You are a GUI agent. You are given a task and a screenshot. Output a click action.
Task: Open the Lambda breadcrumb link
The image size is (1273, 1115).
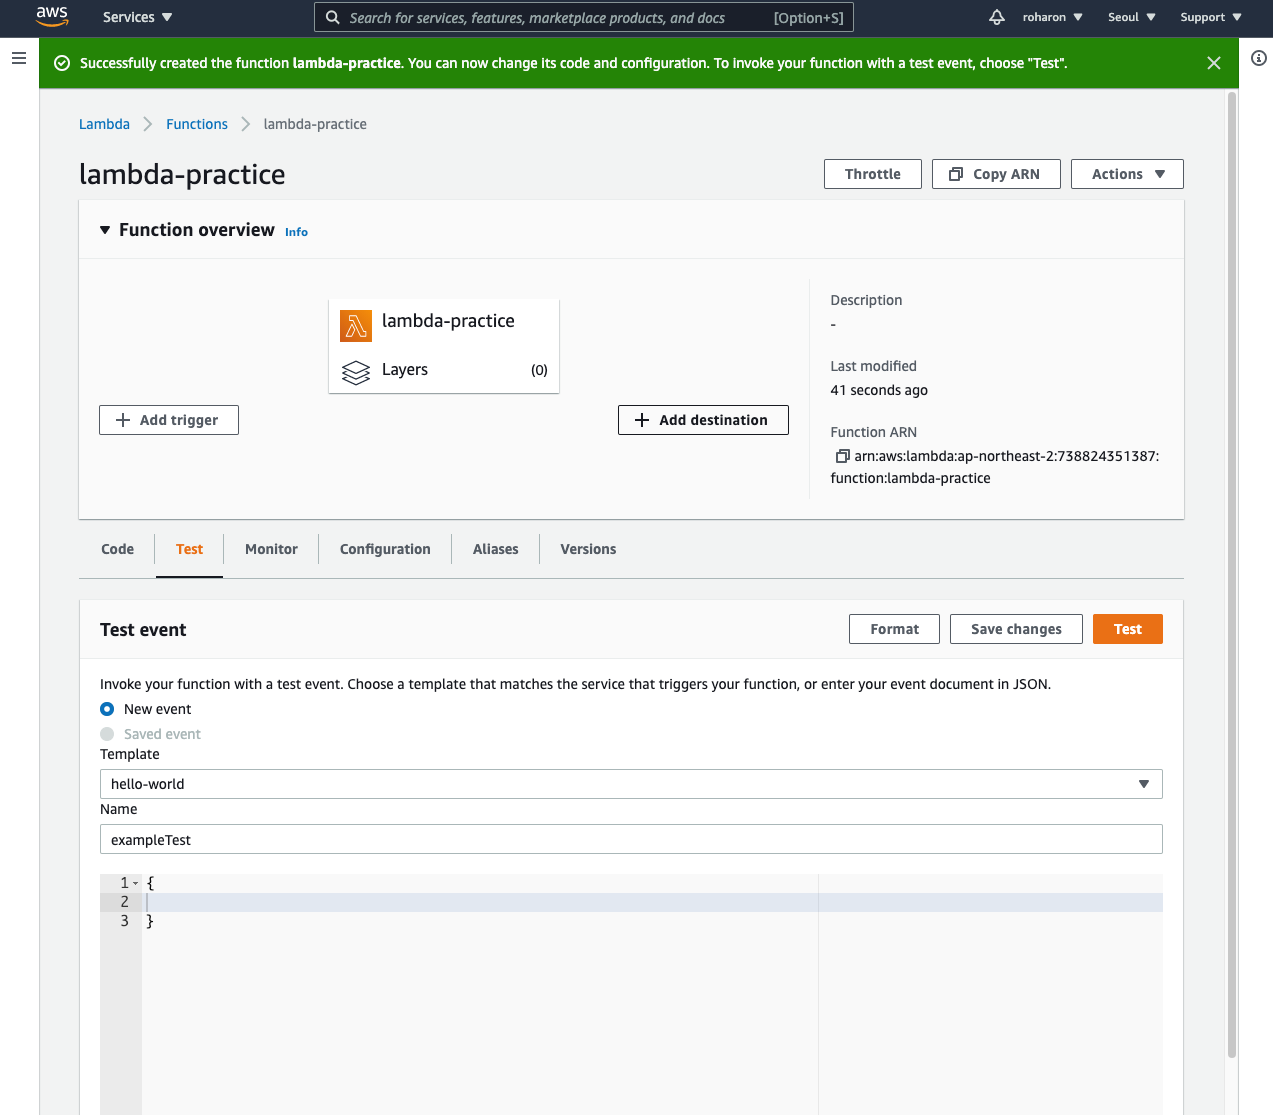click(104, 124)
